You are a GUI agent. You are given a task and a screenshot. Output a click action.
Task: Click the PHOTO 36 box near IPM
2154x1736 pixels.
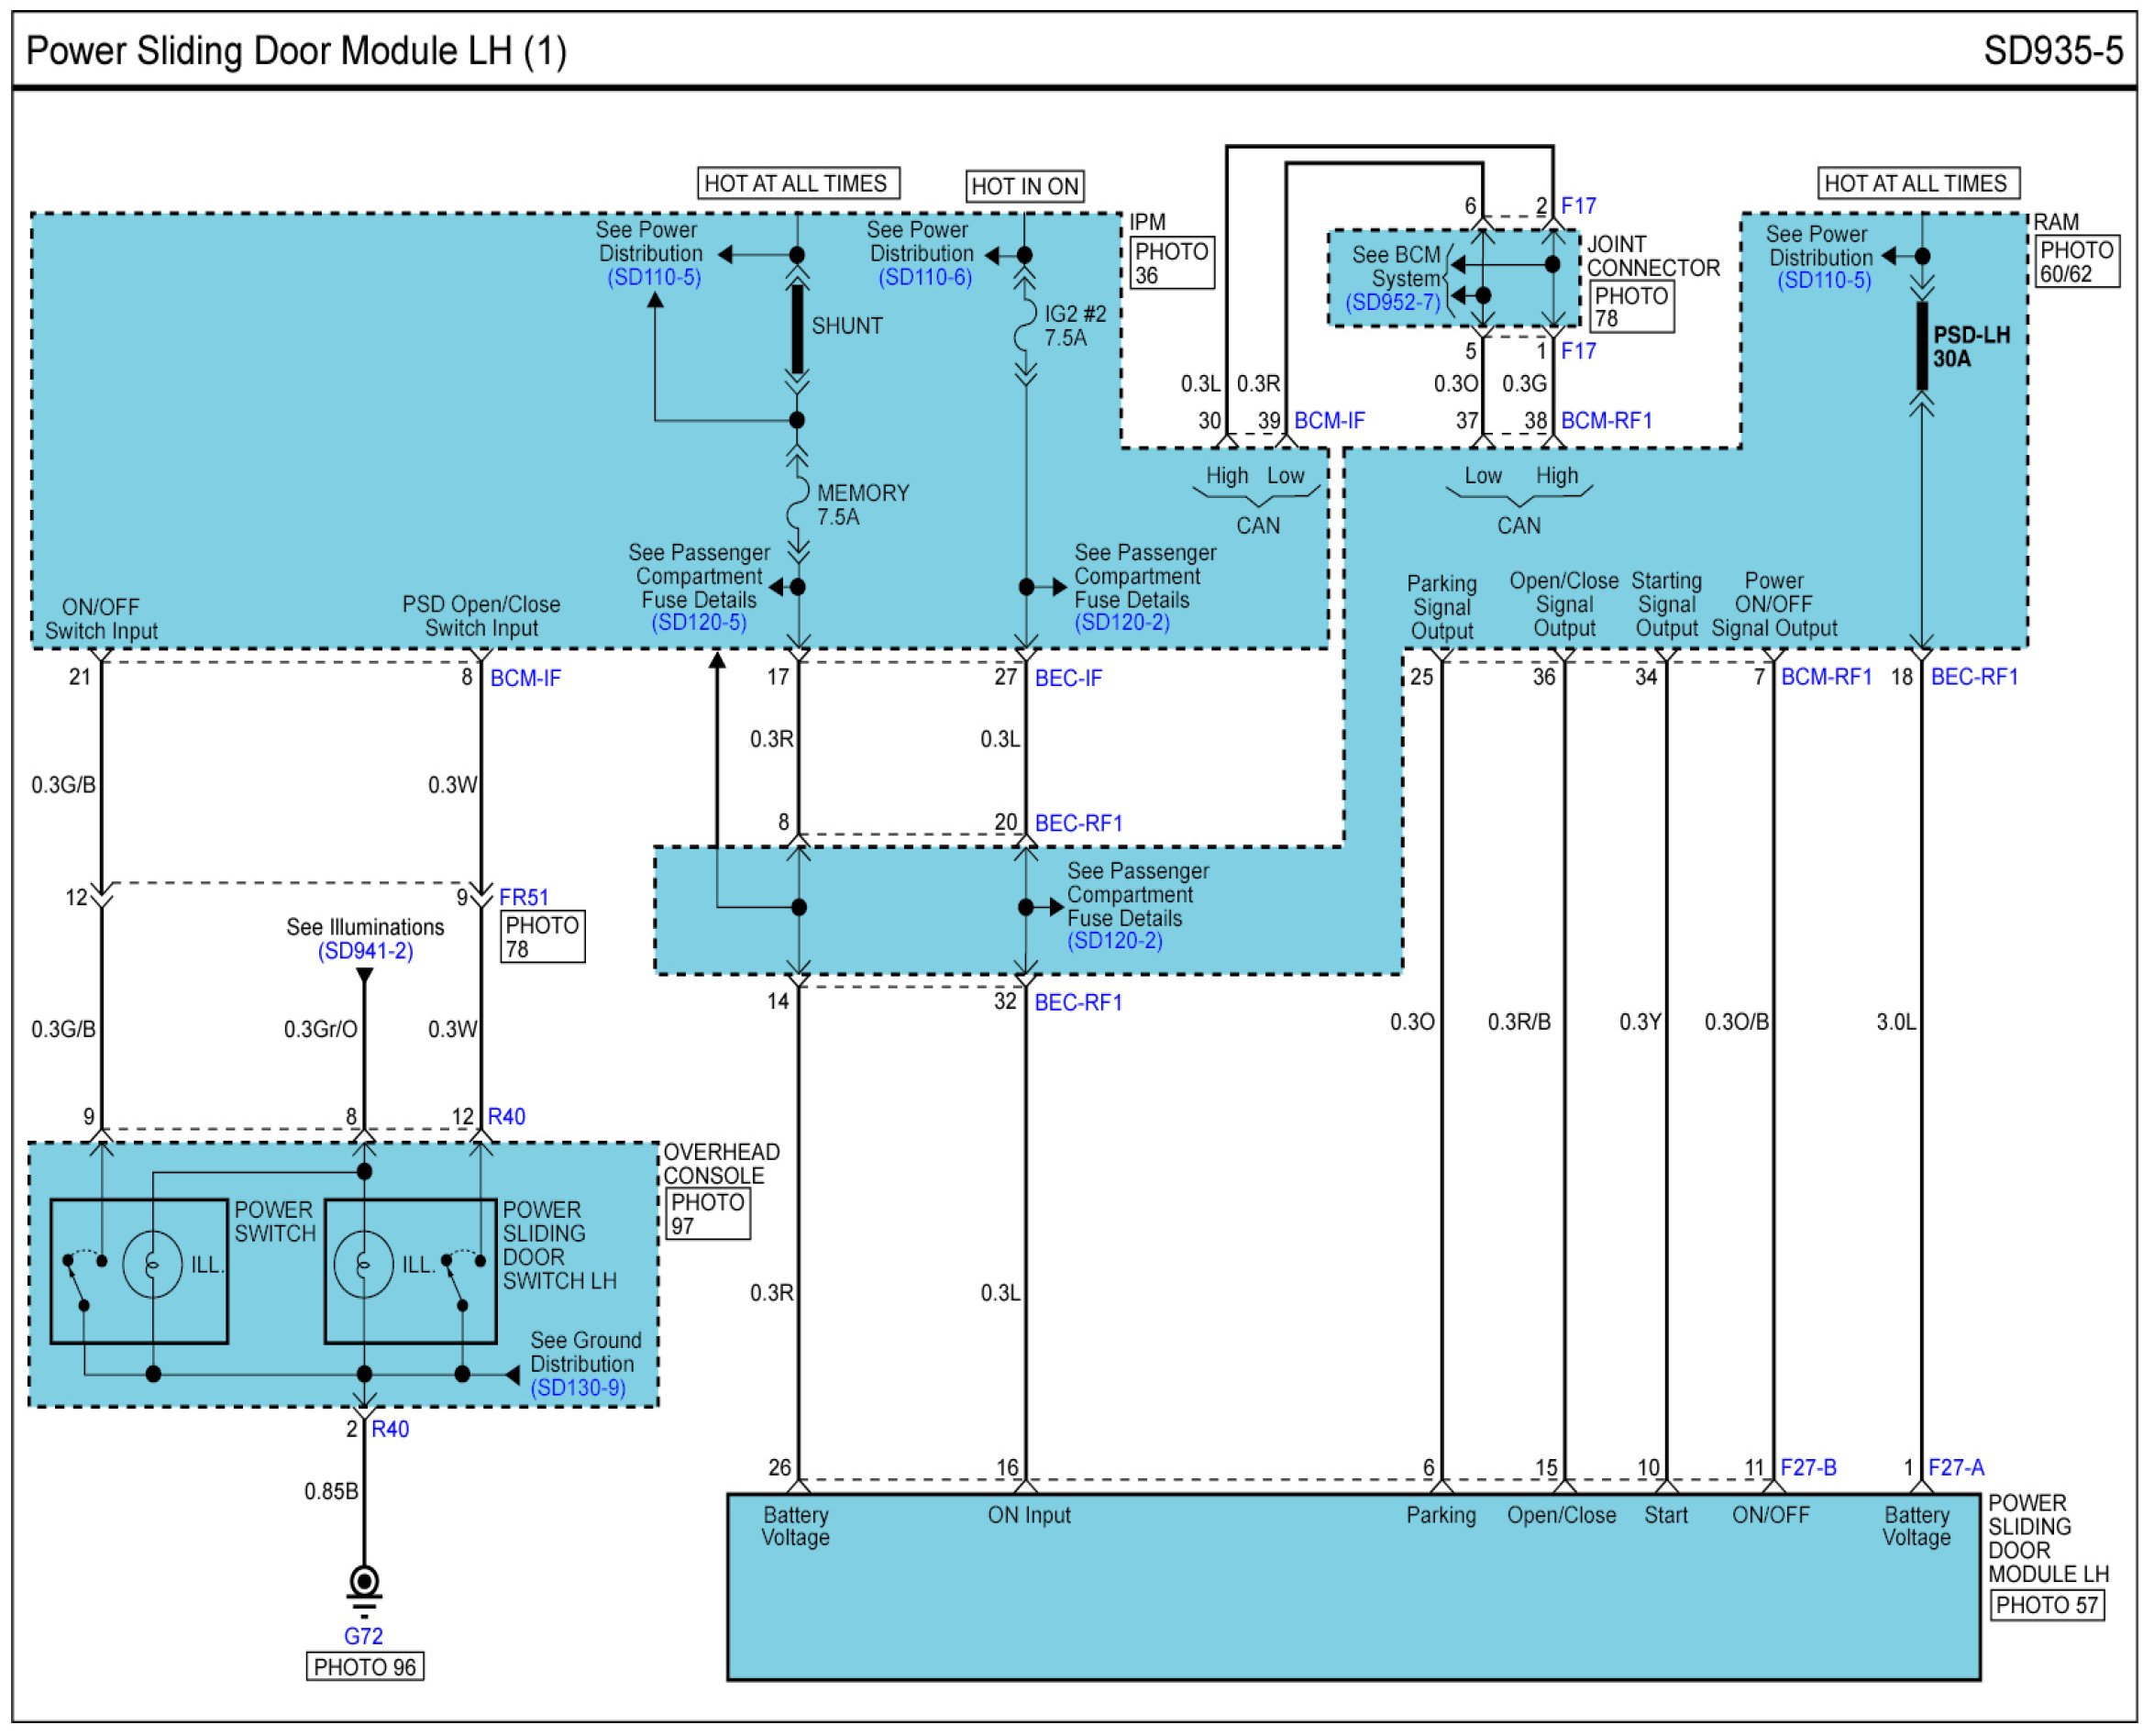[x=1171, y=263]
